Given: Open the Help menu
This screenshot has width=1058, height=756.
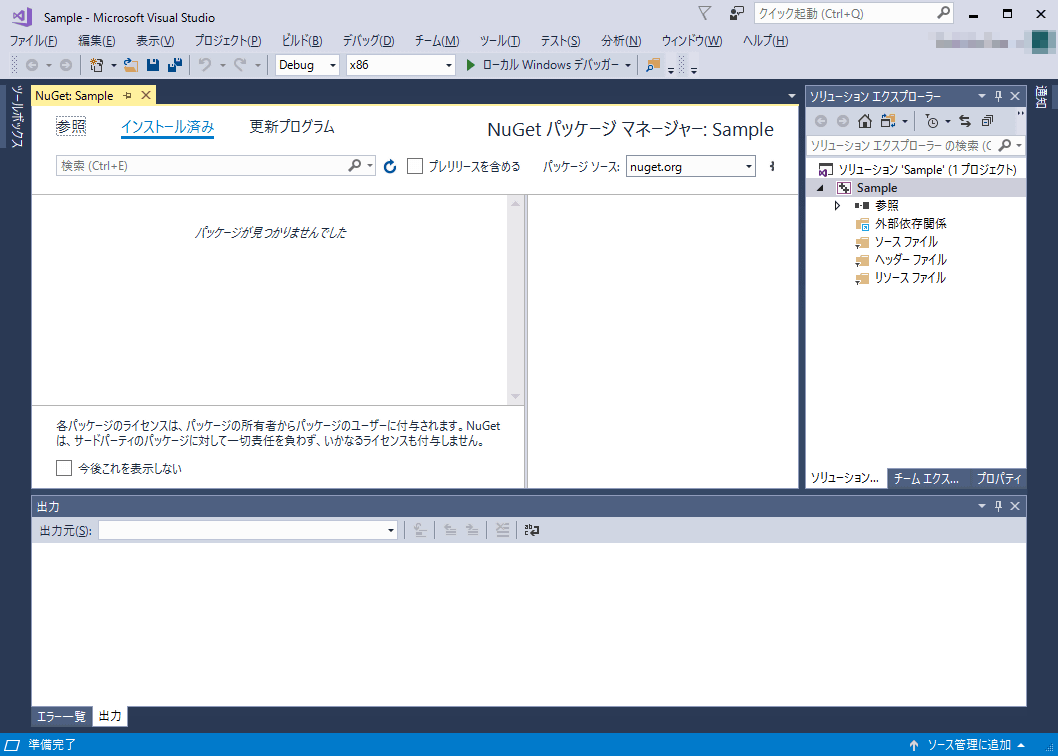Looking at the screenshot, I should 765,40.
